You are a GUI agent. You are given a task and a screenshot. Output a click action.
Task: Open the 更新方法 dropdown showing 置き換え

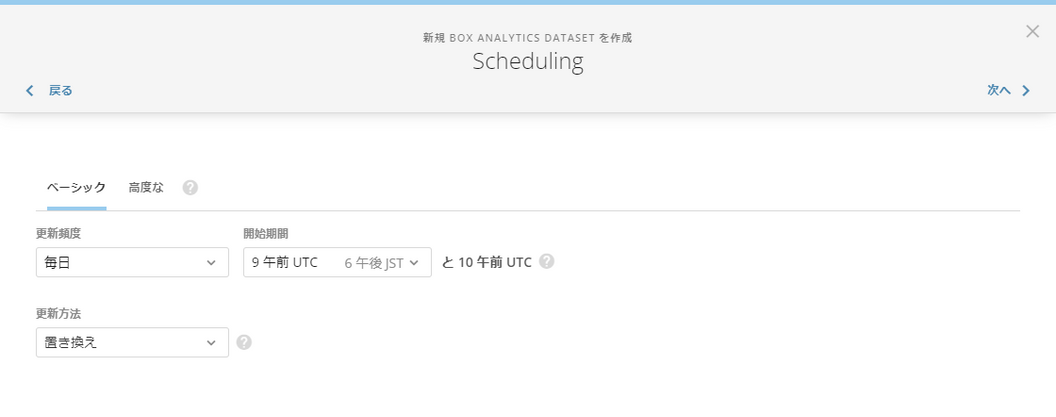coord(132,342)
